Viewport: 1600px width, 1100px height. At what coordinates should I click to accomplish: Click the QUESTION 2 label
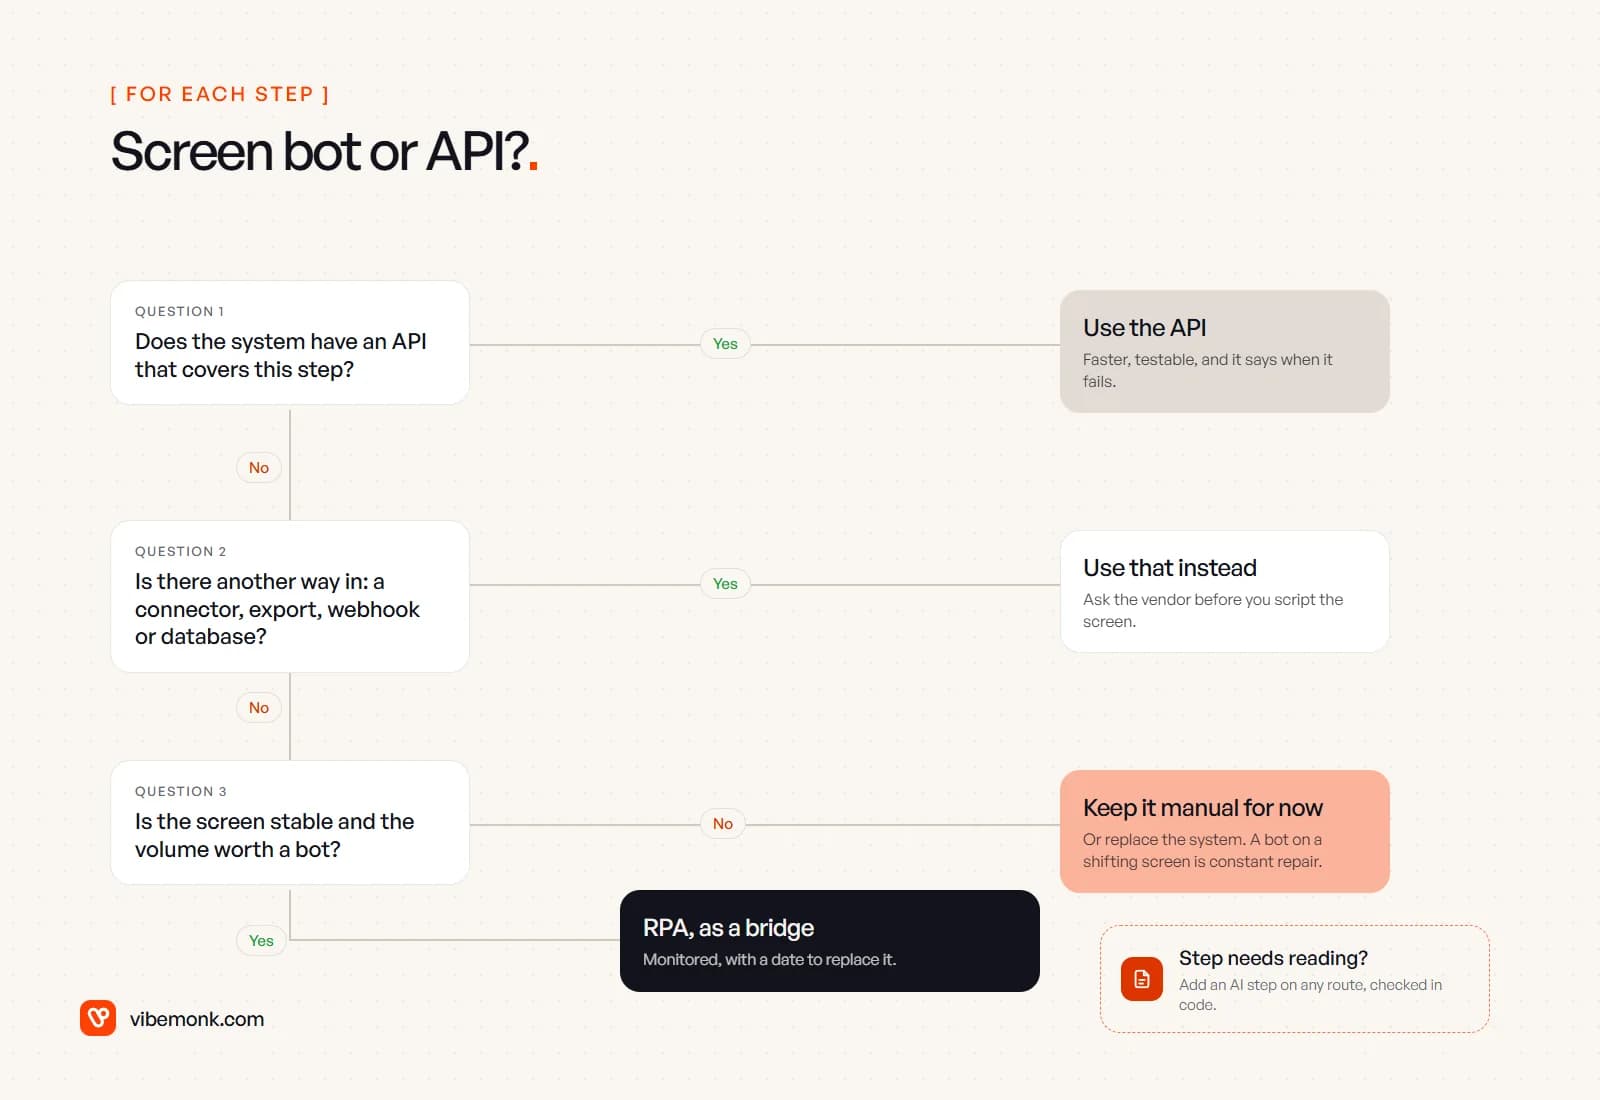[x=181, y=552]
